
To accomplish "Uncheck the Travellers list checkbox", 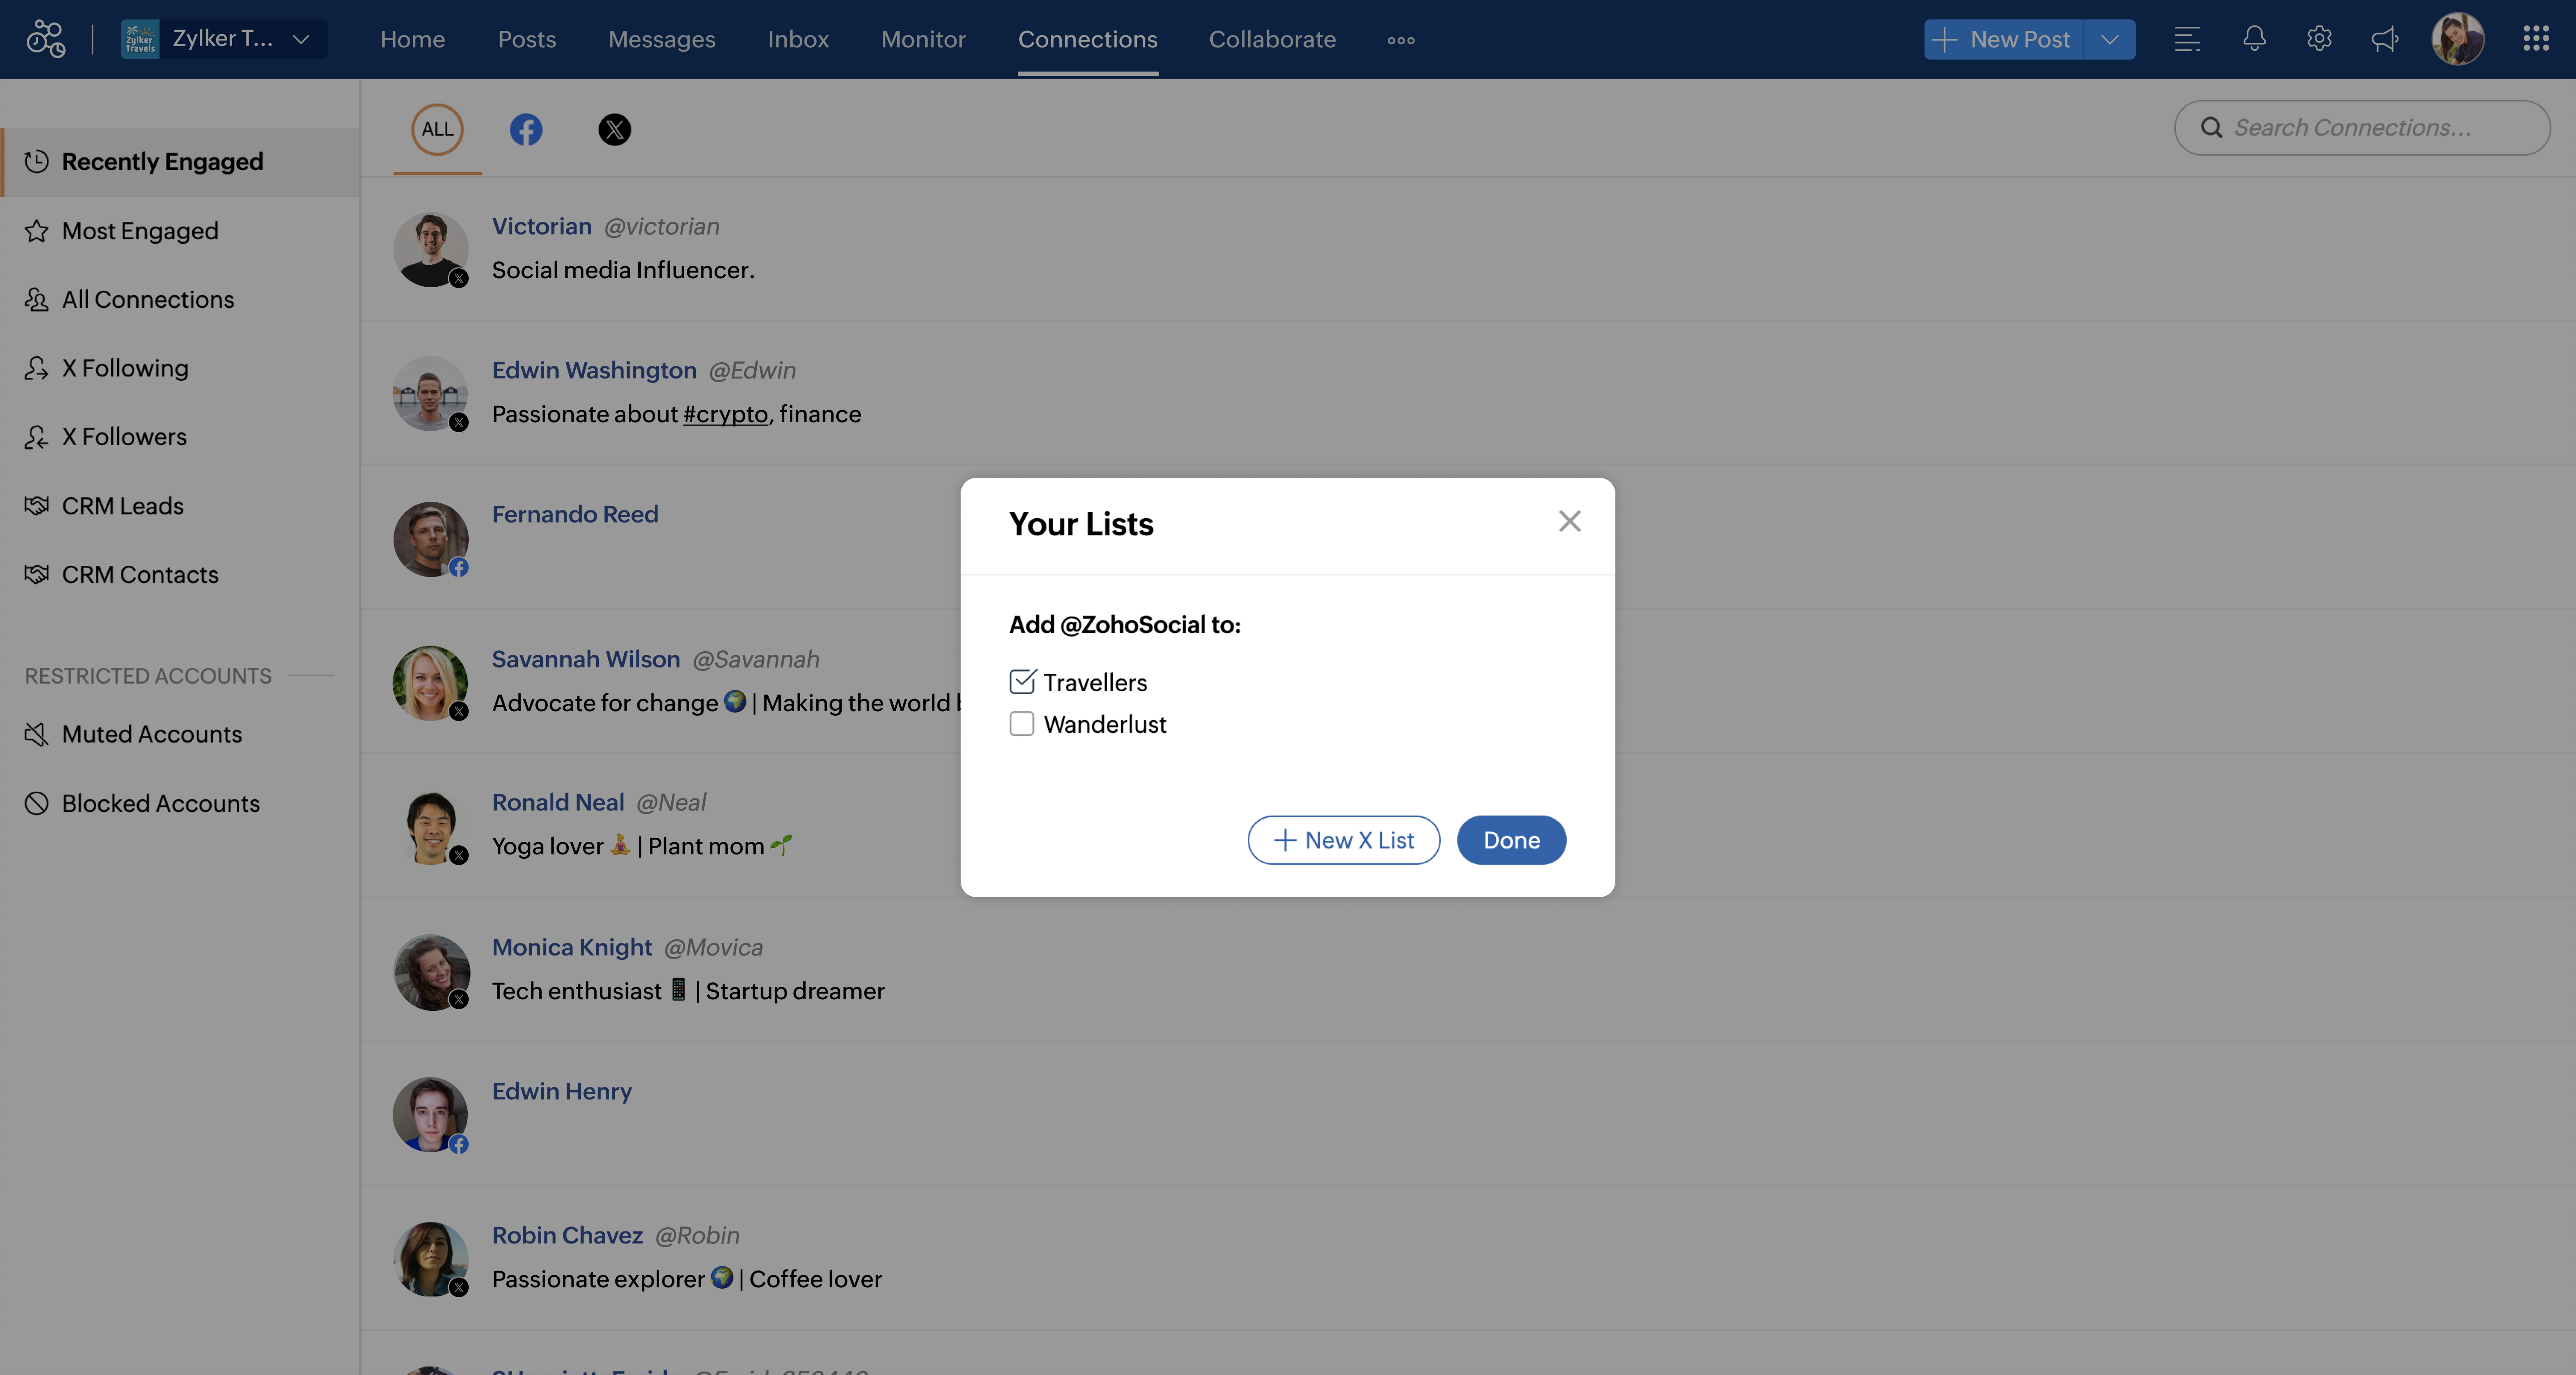I will (1021, 682).
